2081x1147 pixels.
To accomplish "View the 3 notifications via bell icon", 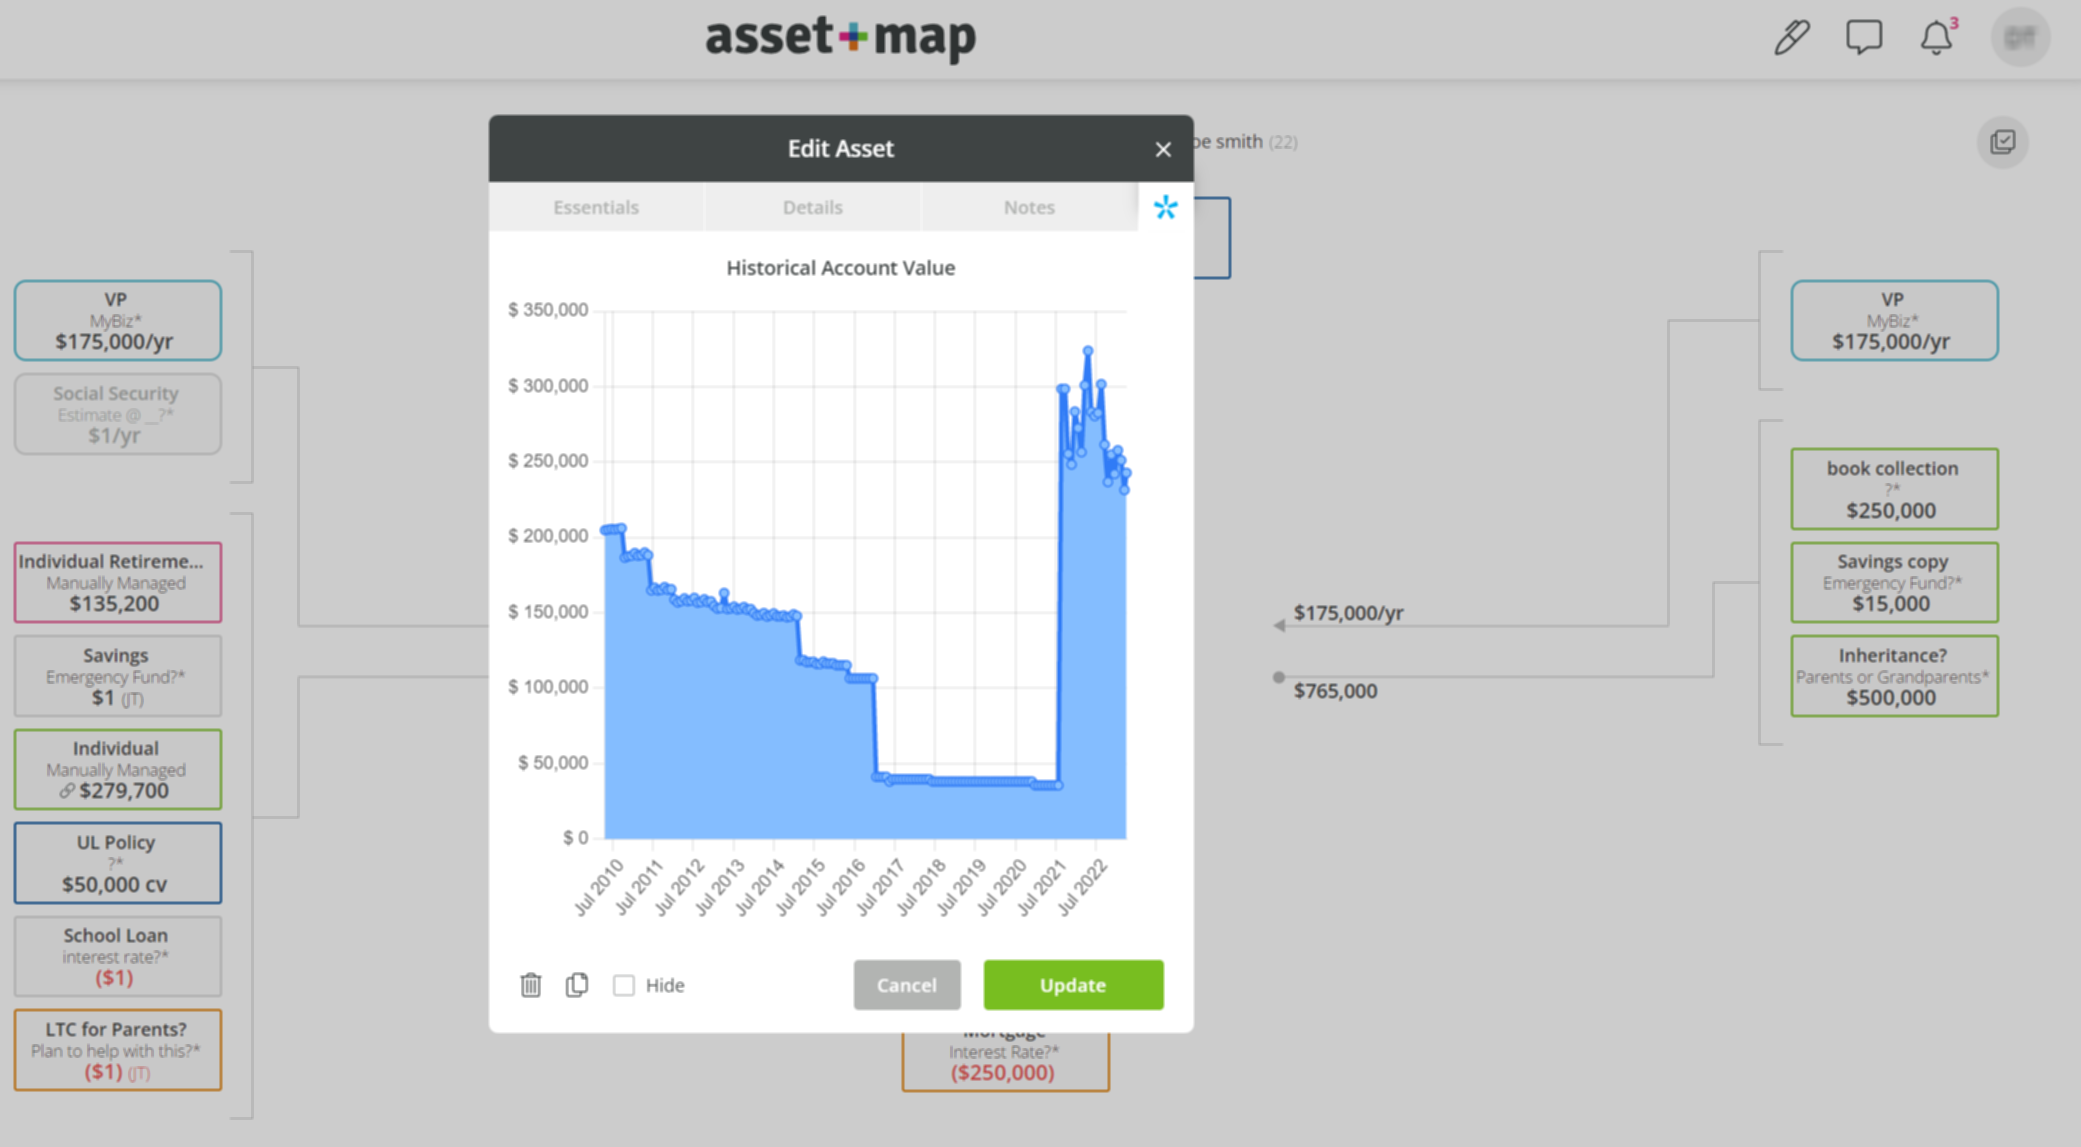I will (1936, 38).
